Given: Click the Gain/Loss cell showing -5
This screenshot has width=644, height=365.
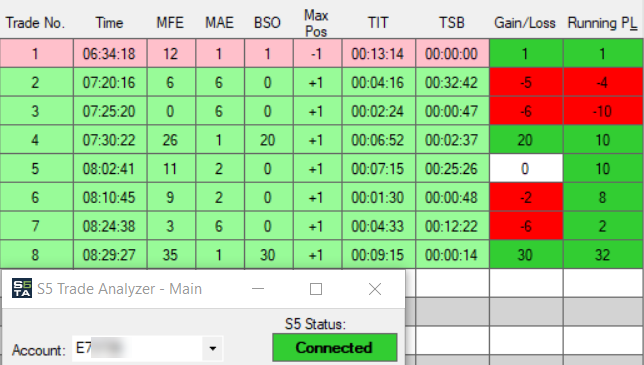Looking at the screenshot, I should [526, 83].
